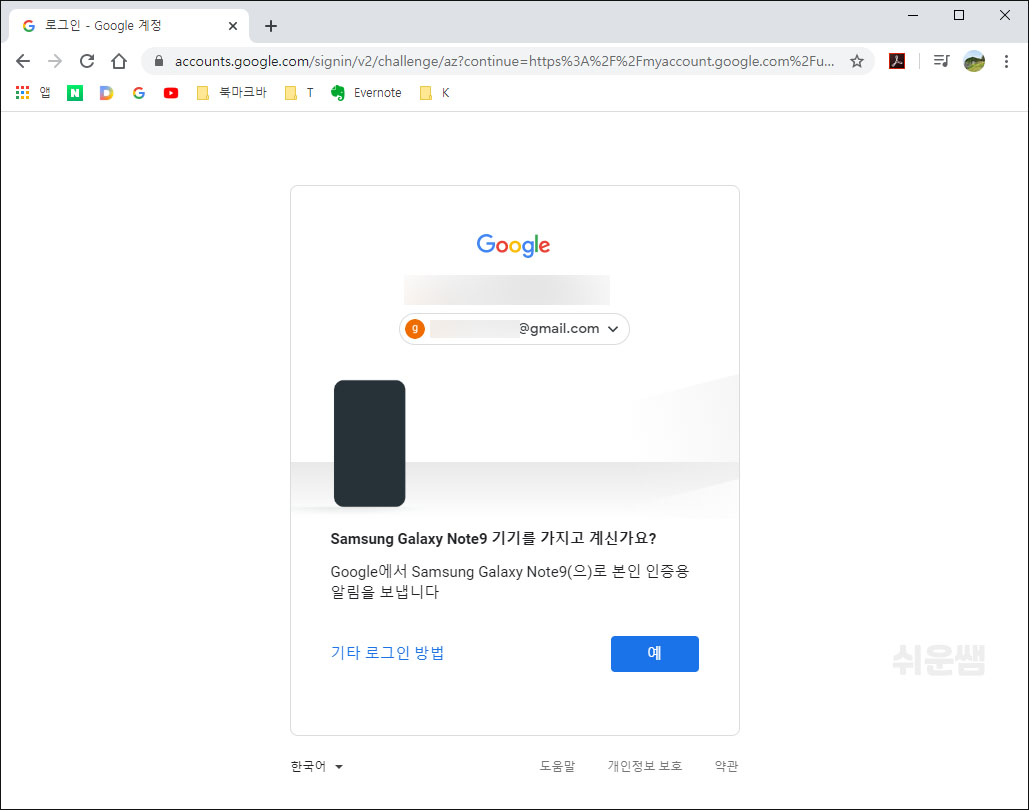Expand the gmail.com account switcher dropdown
The image size is (1029, 810).
[514, 329]
